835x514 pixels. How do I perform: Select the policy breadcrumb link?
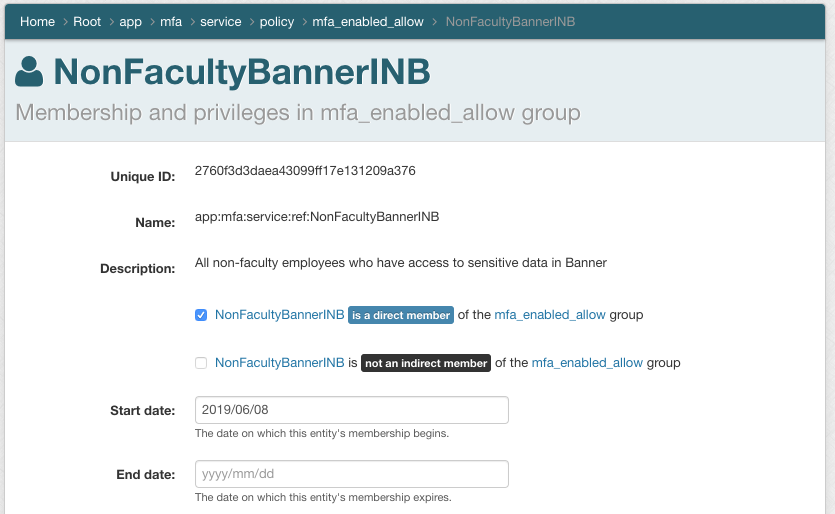pos(276,21)
